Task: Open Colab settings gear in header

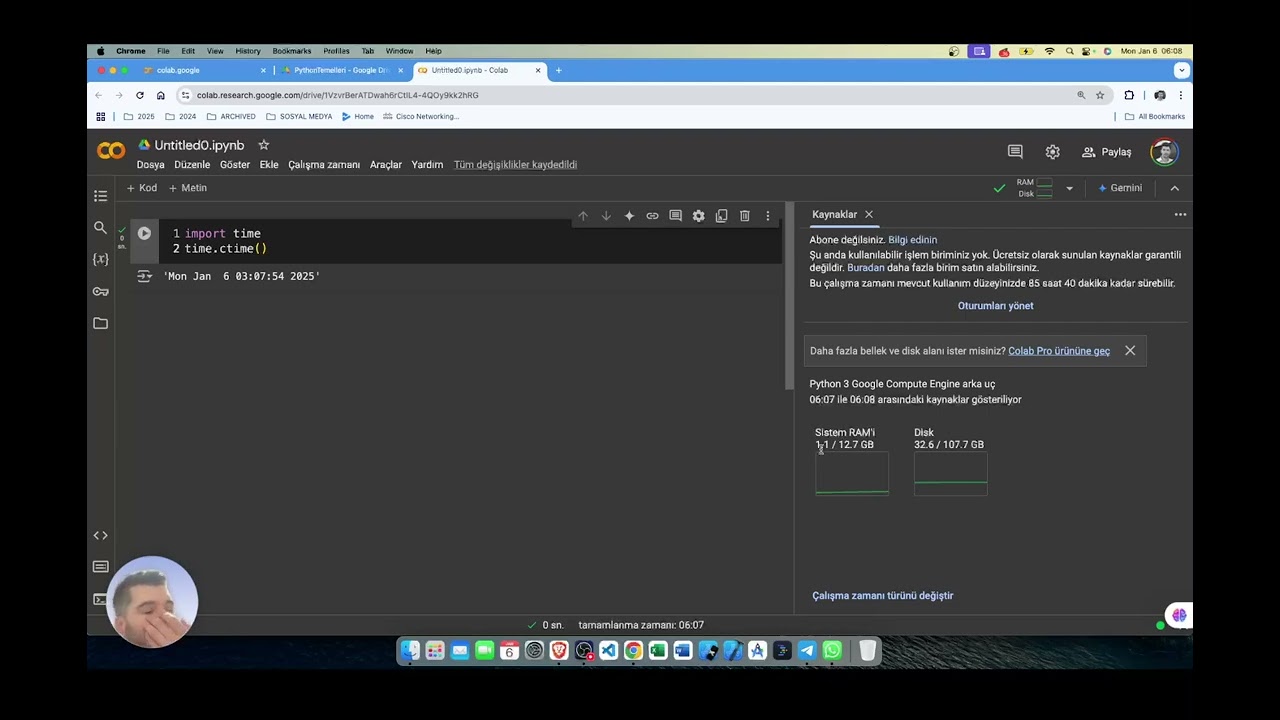Action: [1052, 152]
